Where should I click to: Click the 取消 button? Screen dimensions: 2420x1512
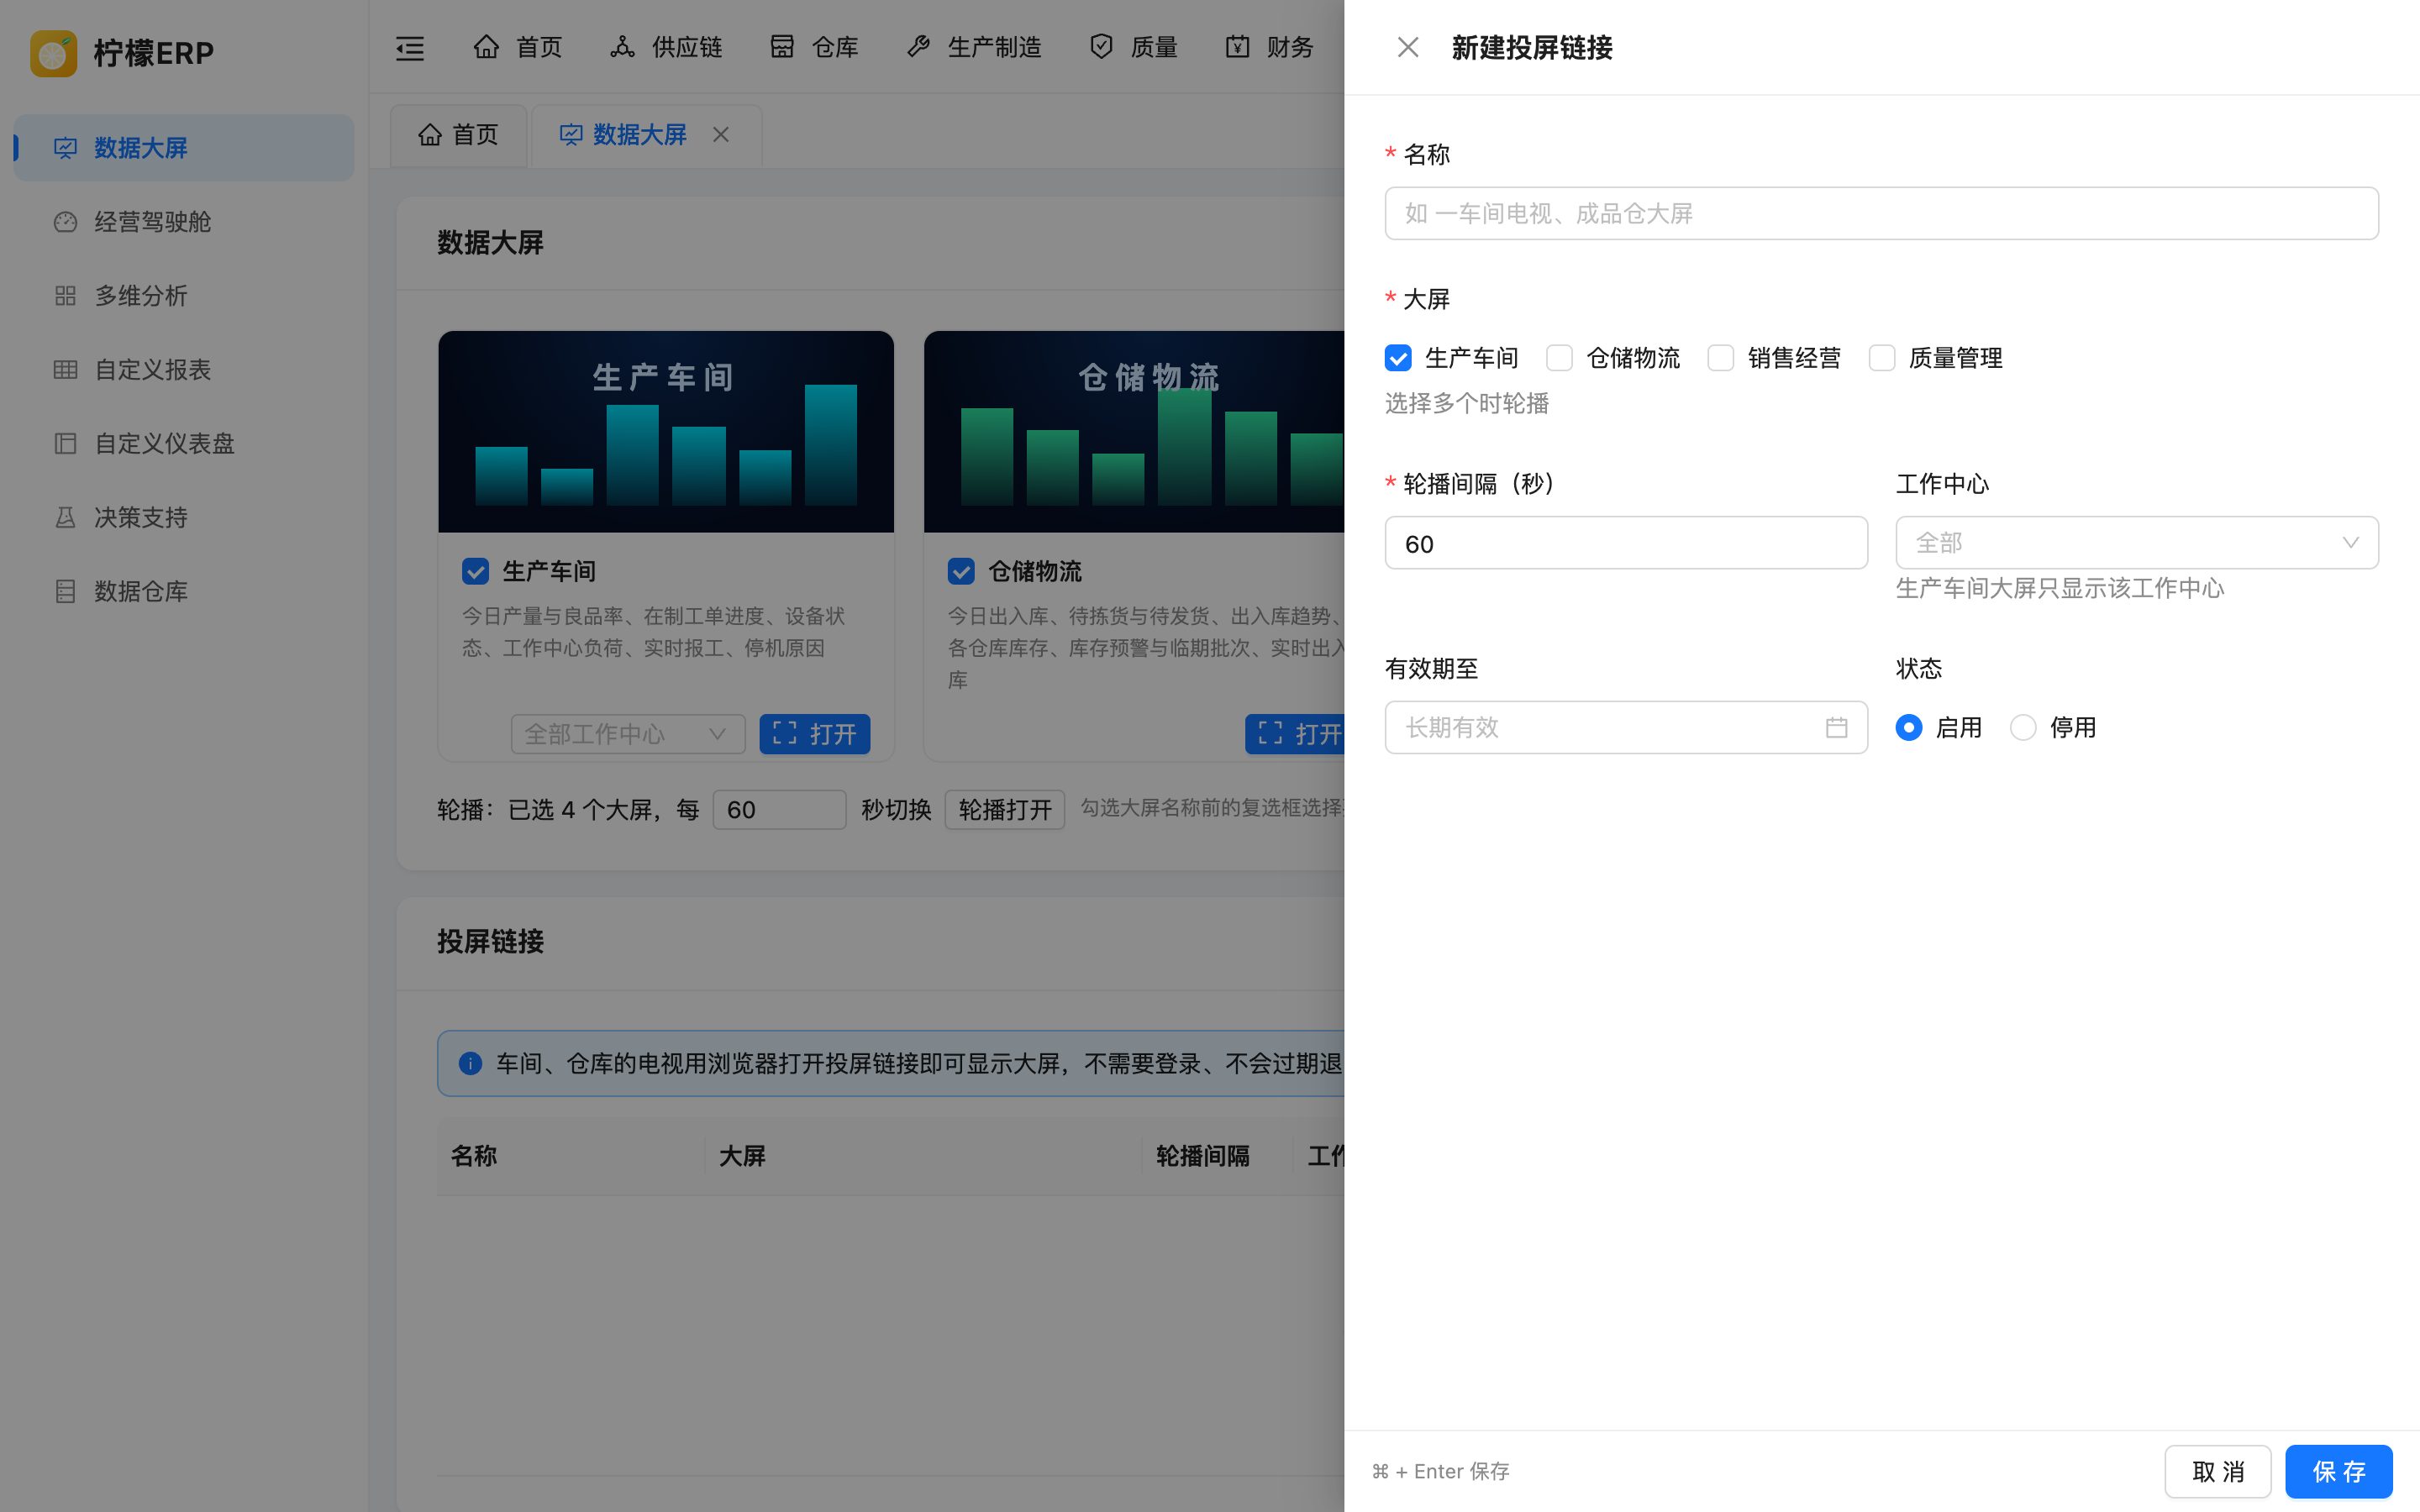tap(2218, 1472)
